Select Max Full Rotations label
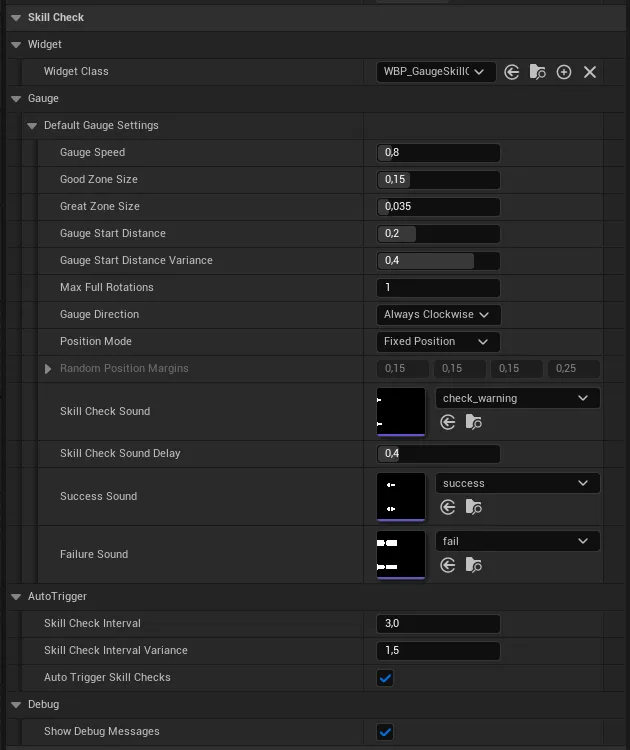 (x=107, y=287)
